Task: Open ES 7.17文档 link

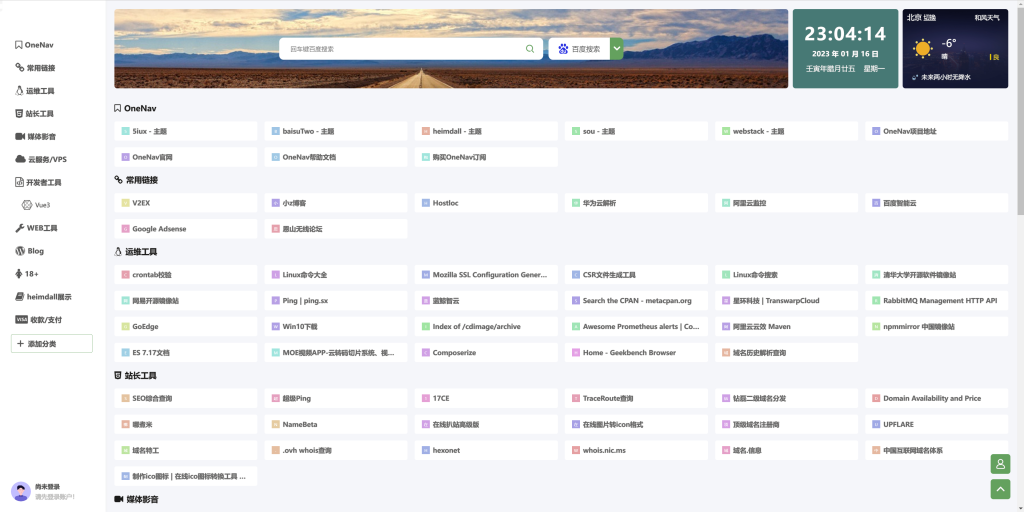Action: coord(185,353)
